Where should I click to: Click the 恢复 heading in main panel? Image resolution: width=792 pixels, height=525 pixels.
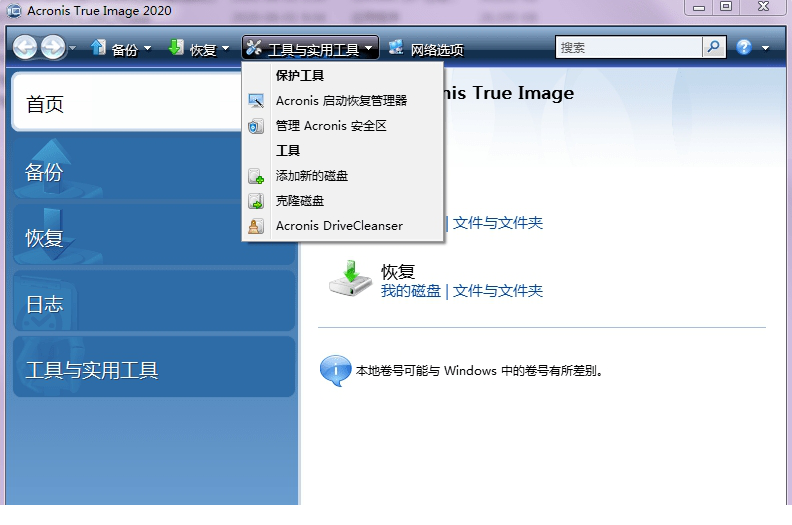(398, 272)
